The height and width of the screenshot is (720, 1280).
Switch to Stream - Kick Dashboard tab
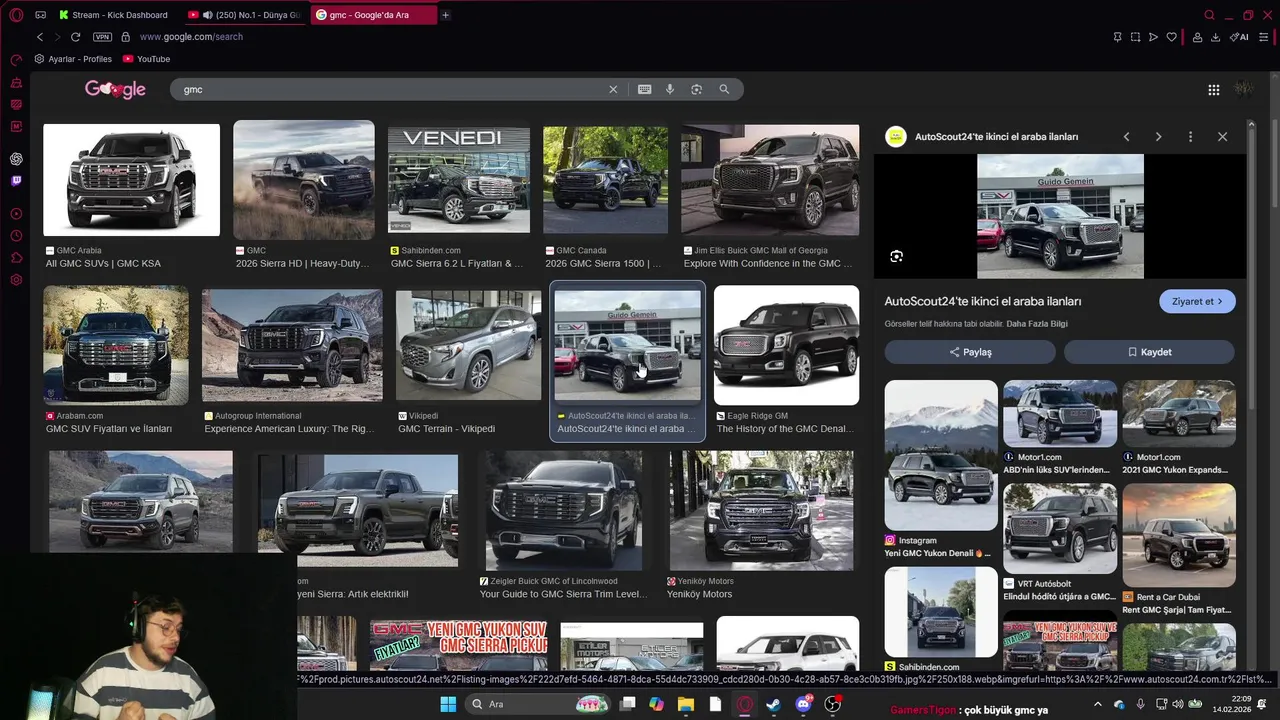point(115,15)
